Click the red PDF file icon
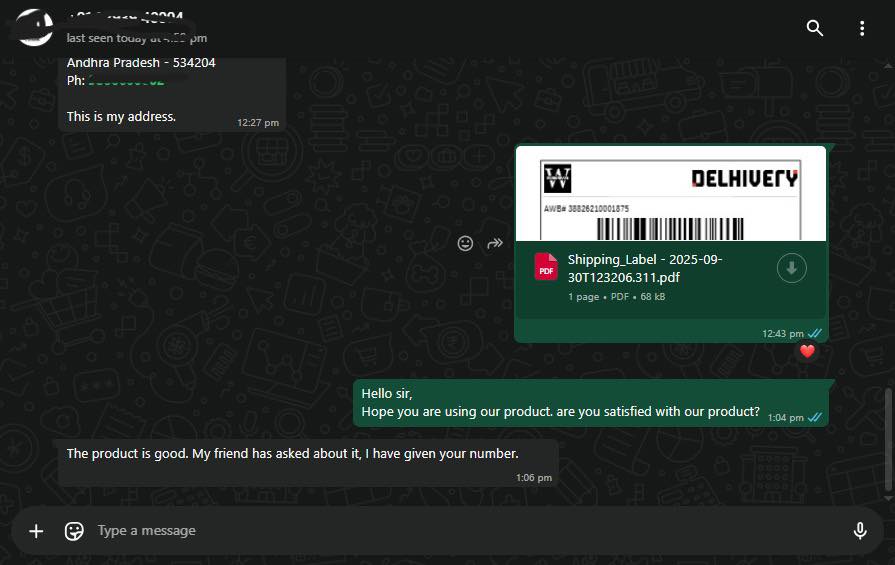The width and height of the screenshot is (895, 565). coord(546,268)
